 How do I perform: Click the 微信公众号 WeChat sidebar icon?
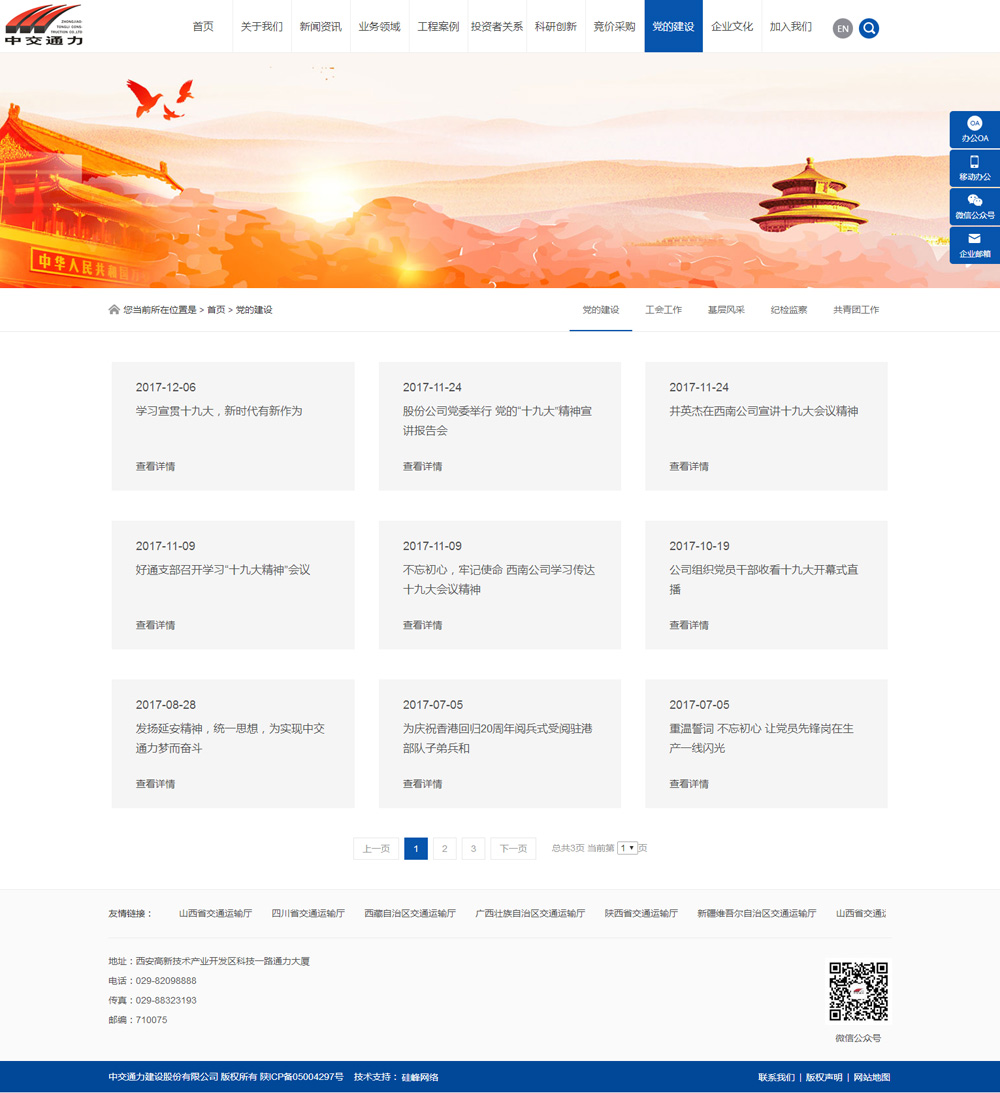pos(974,207)
